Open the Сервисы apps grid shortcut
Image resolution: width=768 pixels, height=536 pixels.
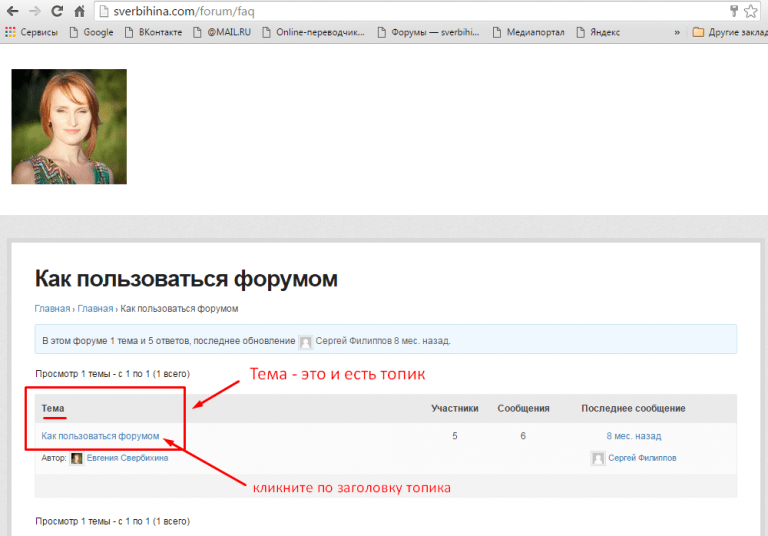point(32,32)
